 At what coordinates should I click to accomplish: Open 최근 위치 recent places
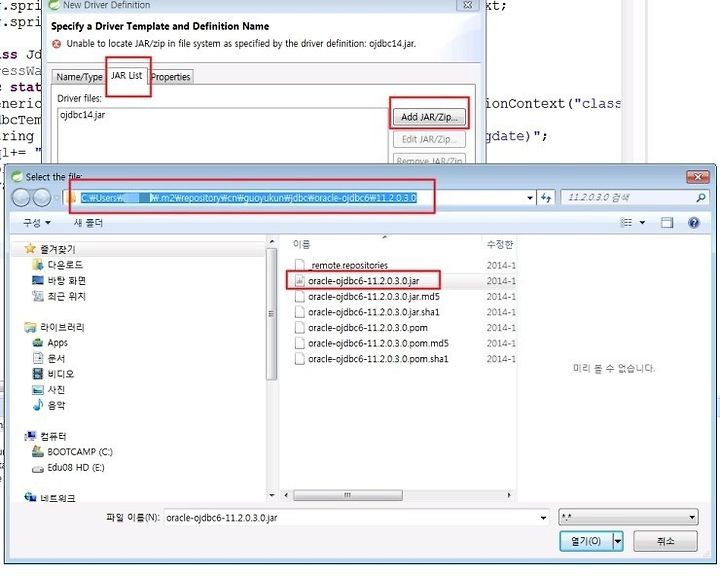click(x=59, y=296)
